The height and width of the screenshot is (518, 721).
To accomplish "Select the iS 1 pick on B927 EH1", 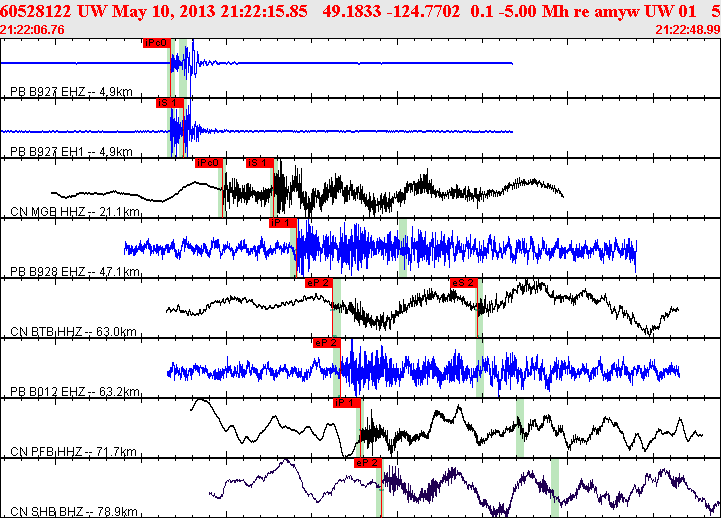I will click(x=170, y=103).
